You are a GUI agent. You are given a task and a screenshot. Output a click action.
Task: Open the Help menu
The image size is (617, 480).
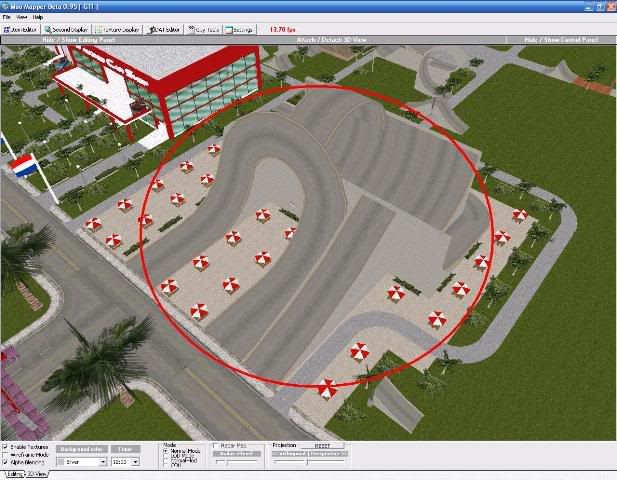(37, 17)
